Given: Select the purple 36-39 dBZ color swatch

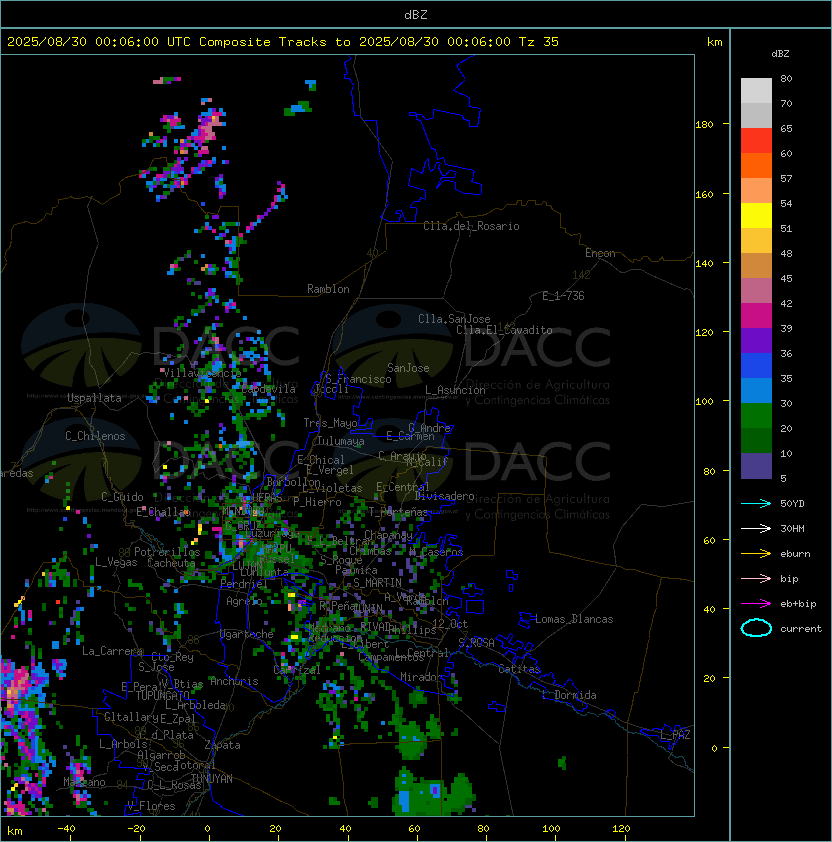Looking at the screenshot, I should point(756,341).
